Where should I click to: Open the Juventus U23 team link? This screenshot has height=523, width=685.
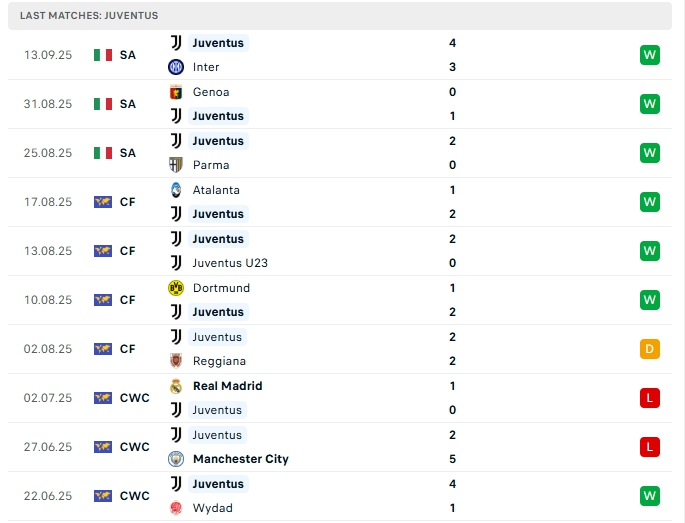point(230,263)
